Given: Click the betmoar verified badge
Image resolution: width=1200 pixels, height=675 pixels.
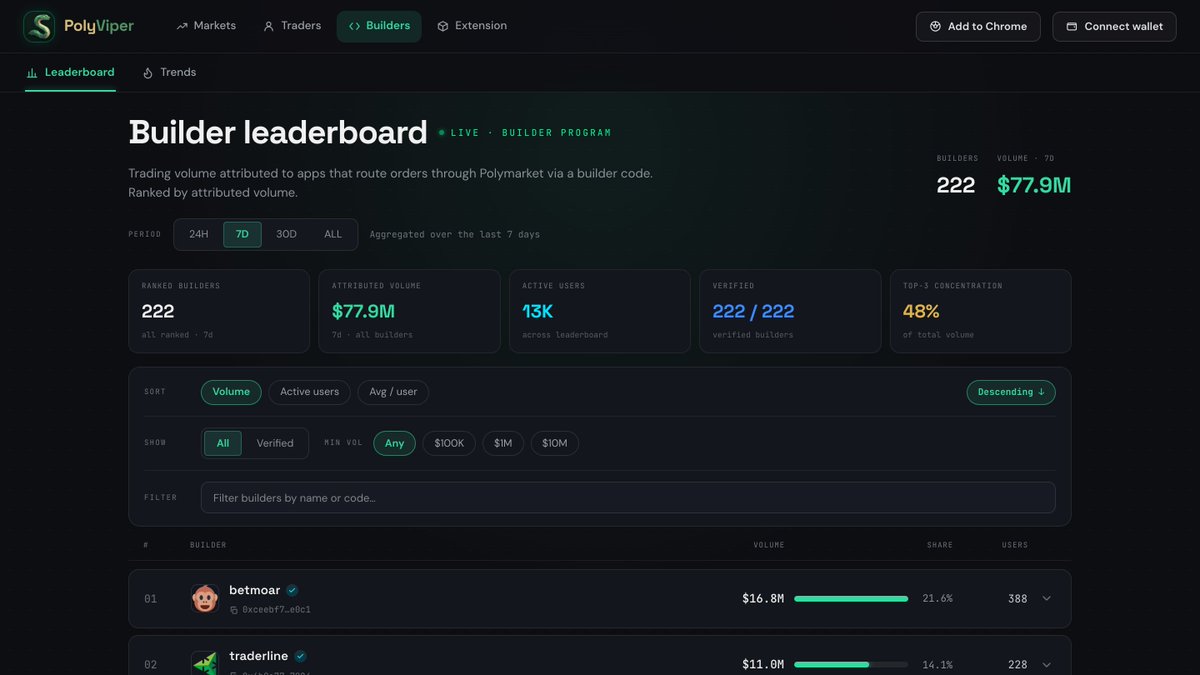Looking at the screenshot, I should coord(292,591).
